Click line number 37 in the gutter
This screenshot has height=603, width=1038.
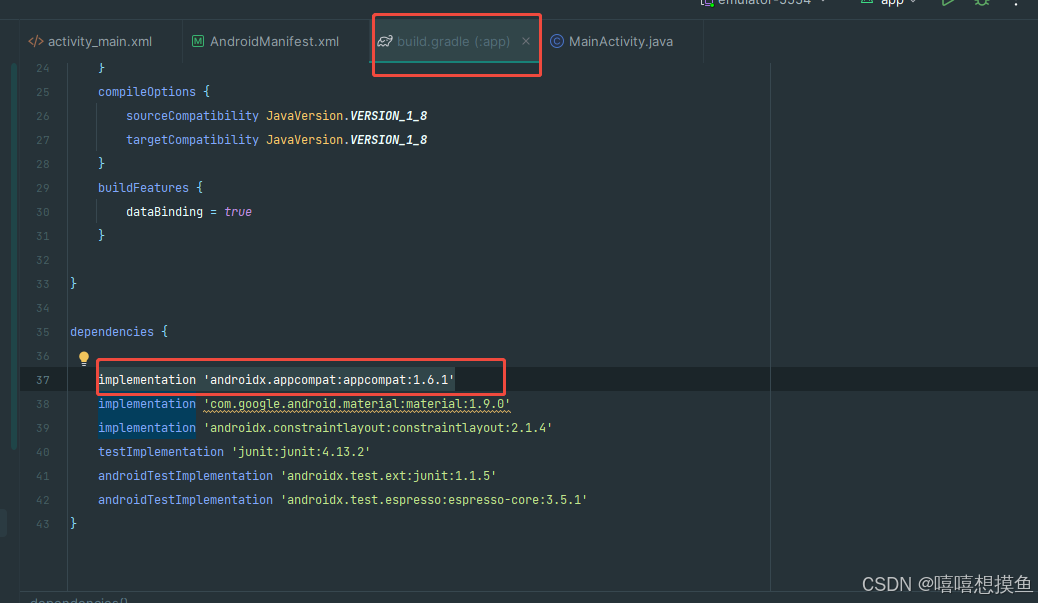coord(42,379)
